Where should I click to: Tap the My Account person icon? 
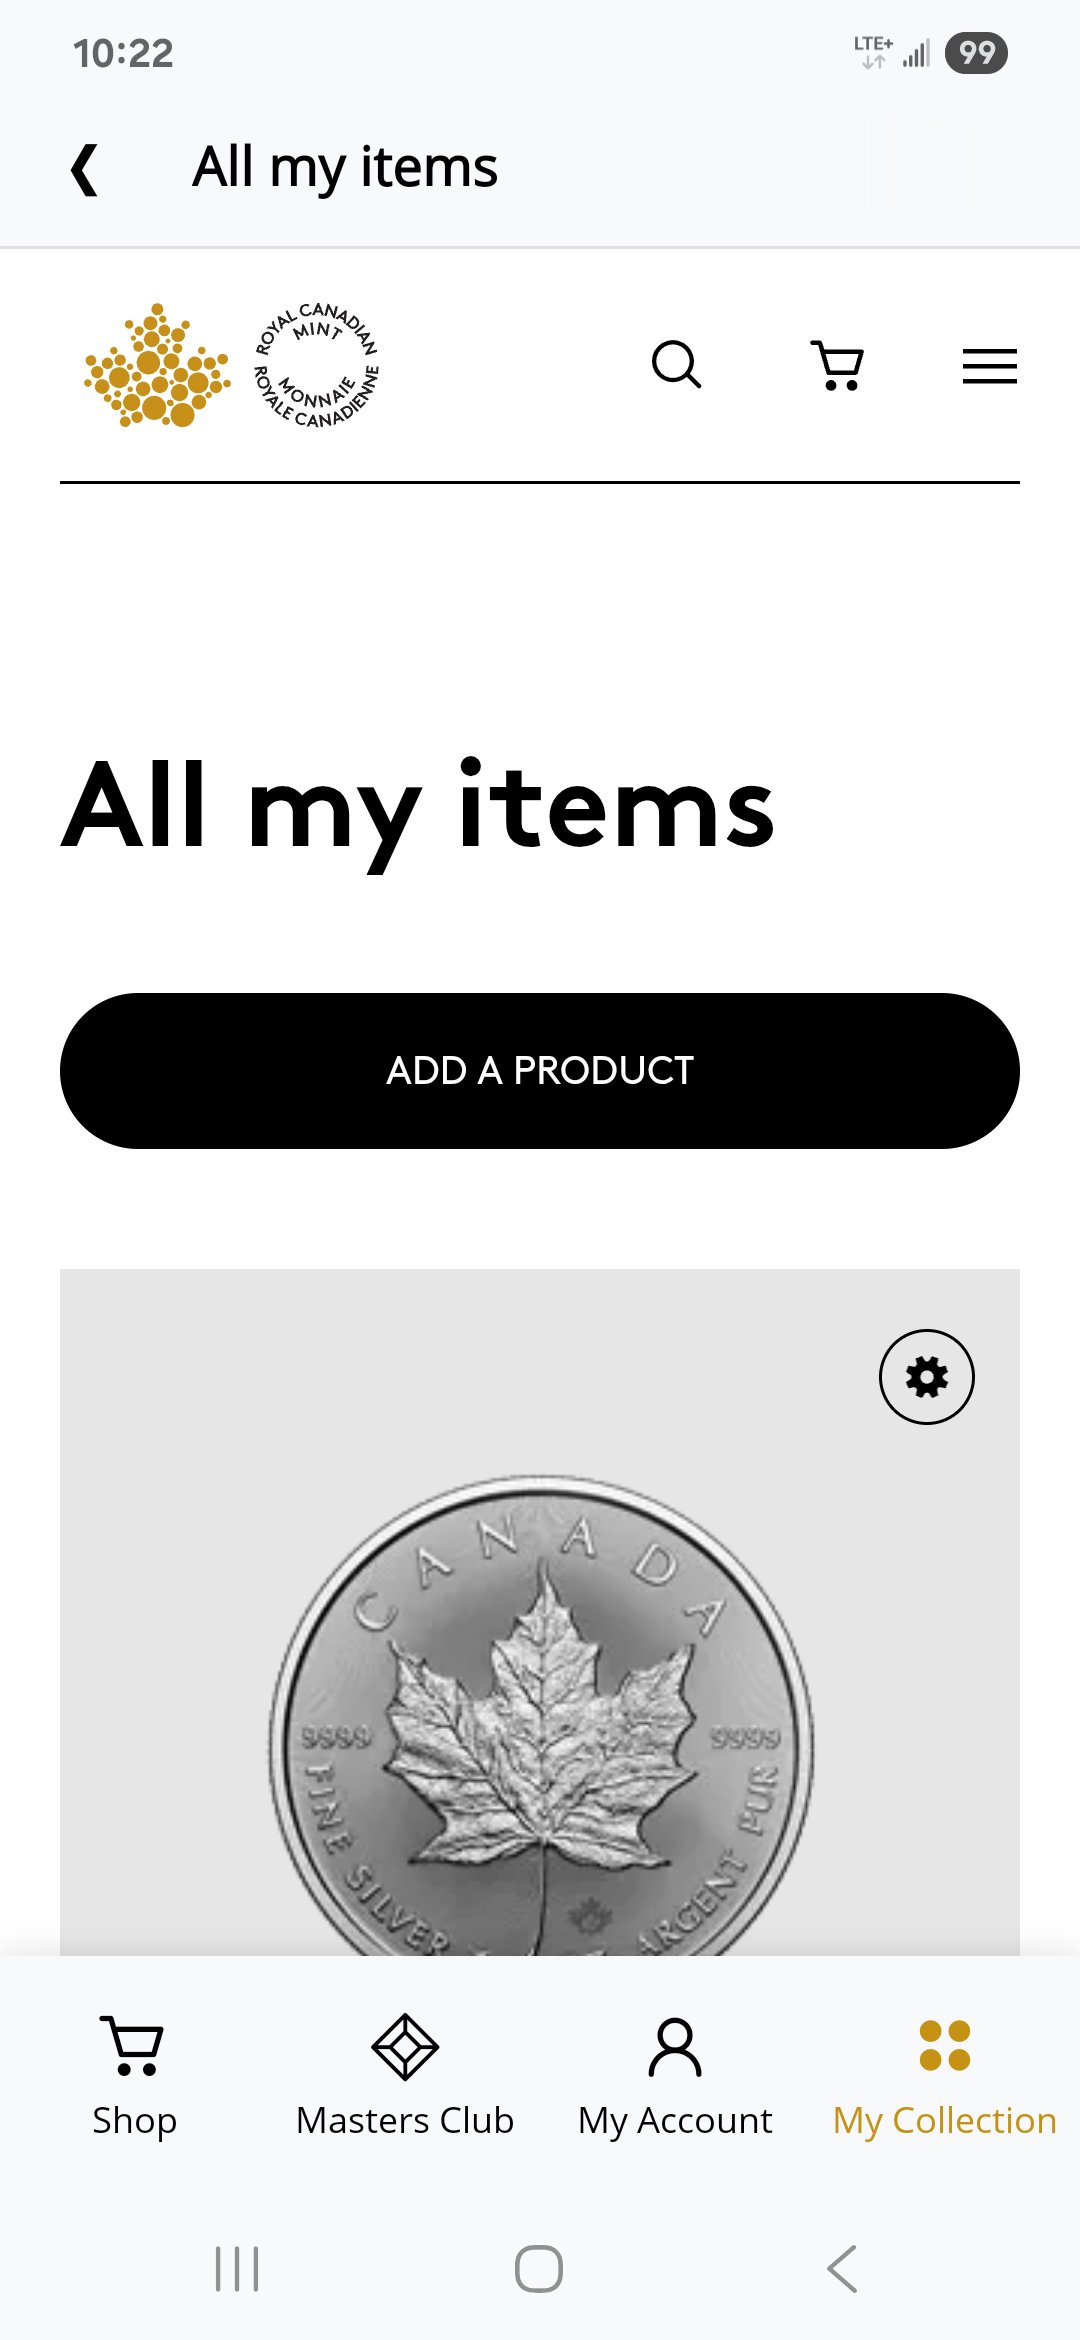tap(675, 2046)
